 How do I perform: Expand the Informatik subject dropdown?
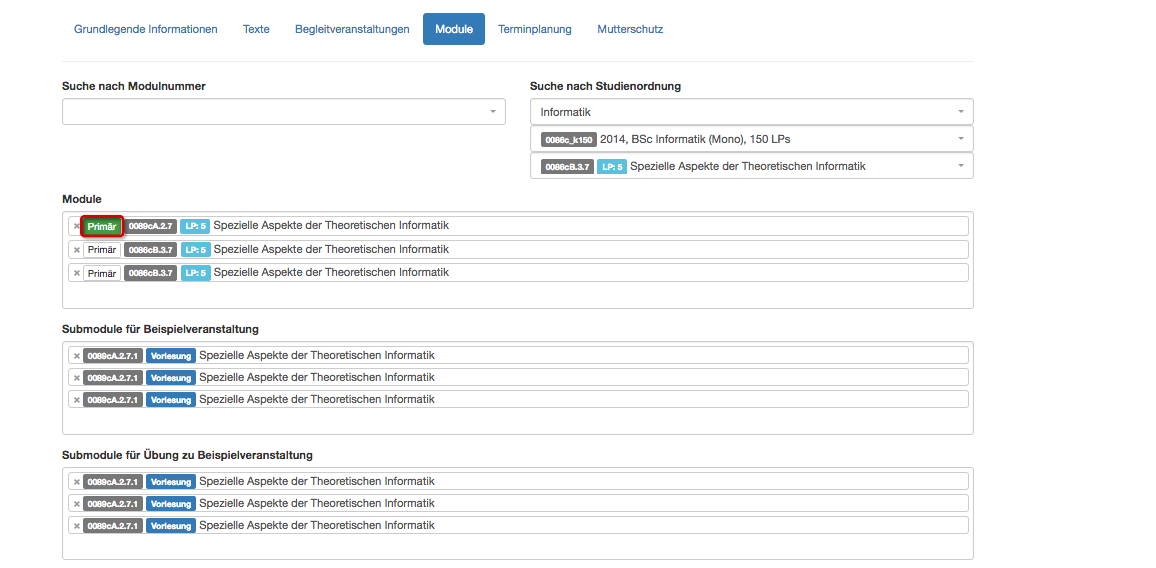[x=751, y=112]
